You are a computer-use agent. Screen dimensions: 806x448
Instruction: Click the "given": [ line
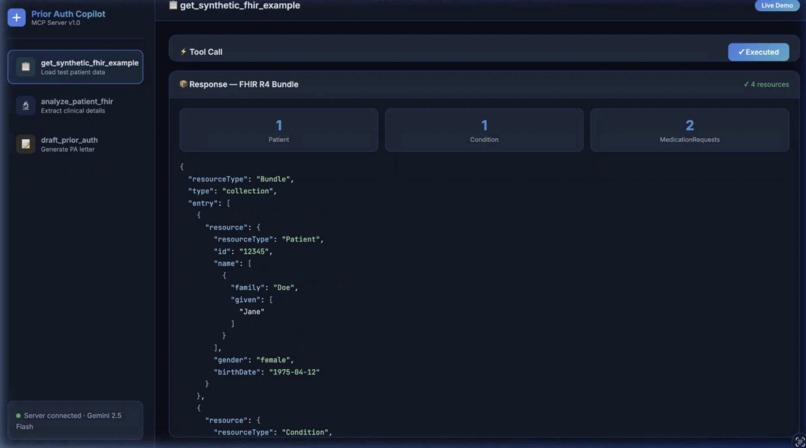(x=252, y=300)
